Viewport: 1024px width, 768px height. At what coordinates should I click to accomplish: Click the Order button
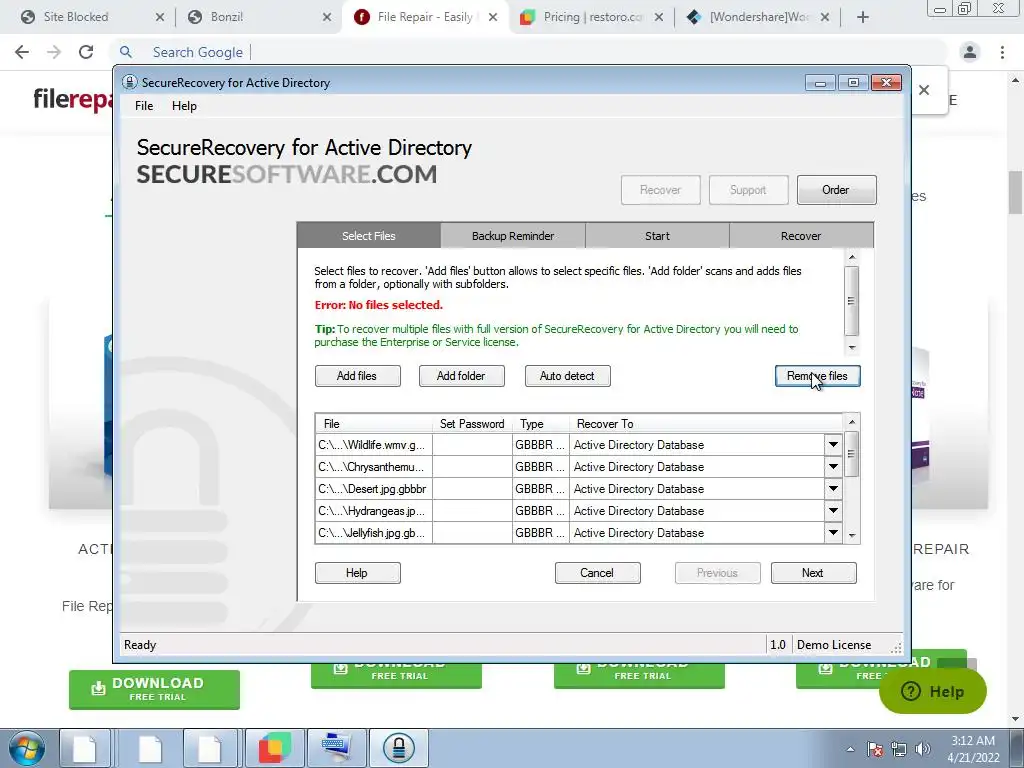click(x=836, y=190)
